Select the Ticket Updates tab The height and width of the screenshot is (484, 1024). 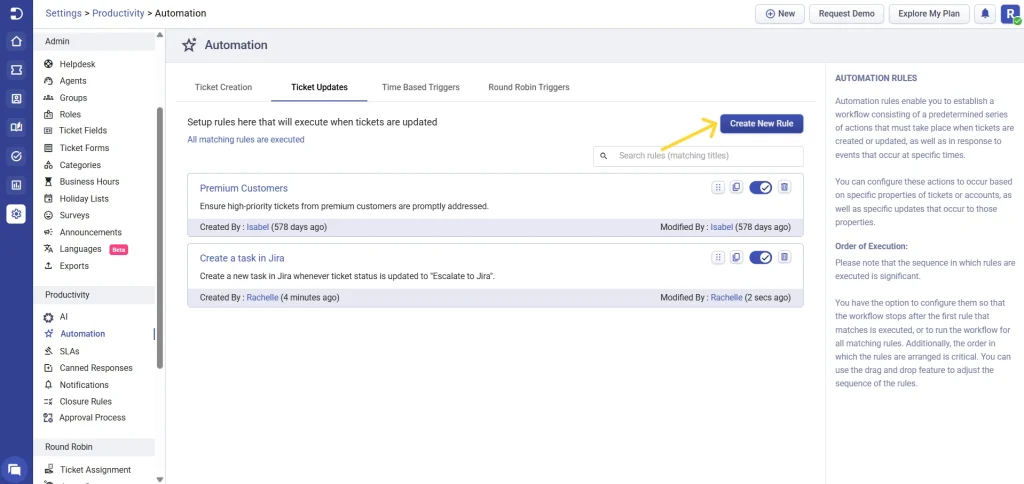point(319,87)
